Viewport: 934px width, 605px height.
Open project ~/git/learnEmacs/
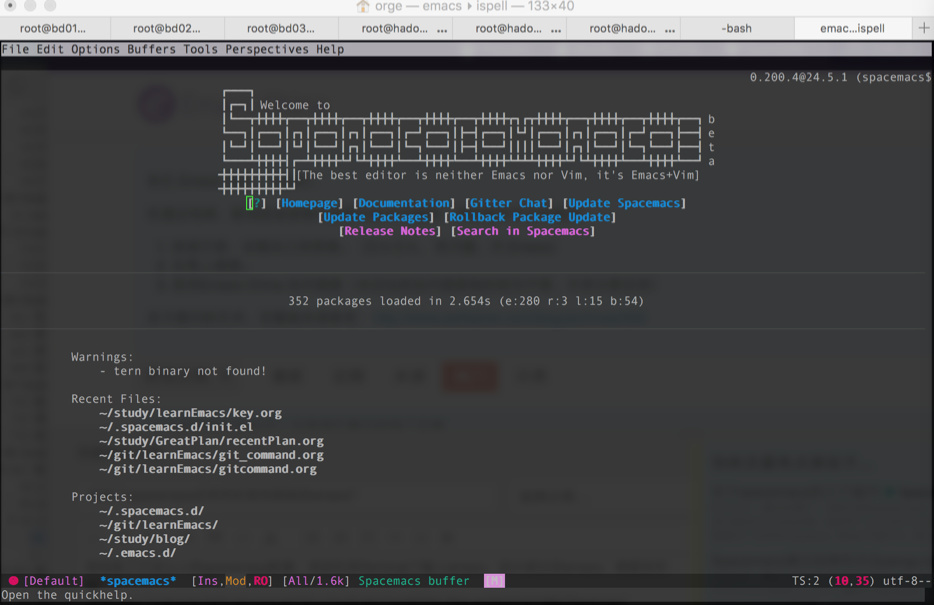click(x=158, y=525)
